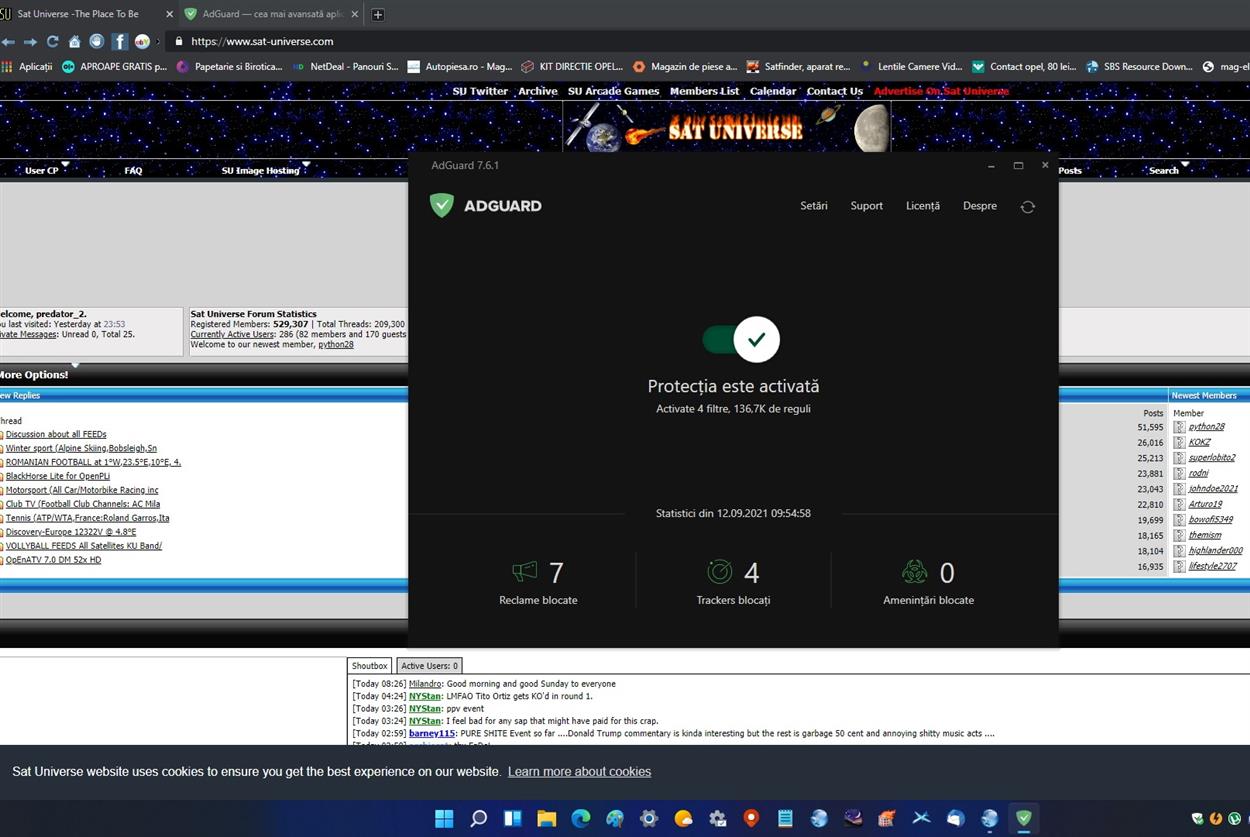The image size is (1250, 837).
Task: Open Currently Active Users link
Action: click(232, 334)
